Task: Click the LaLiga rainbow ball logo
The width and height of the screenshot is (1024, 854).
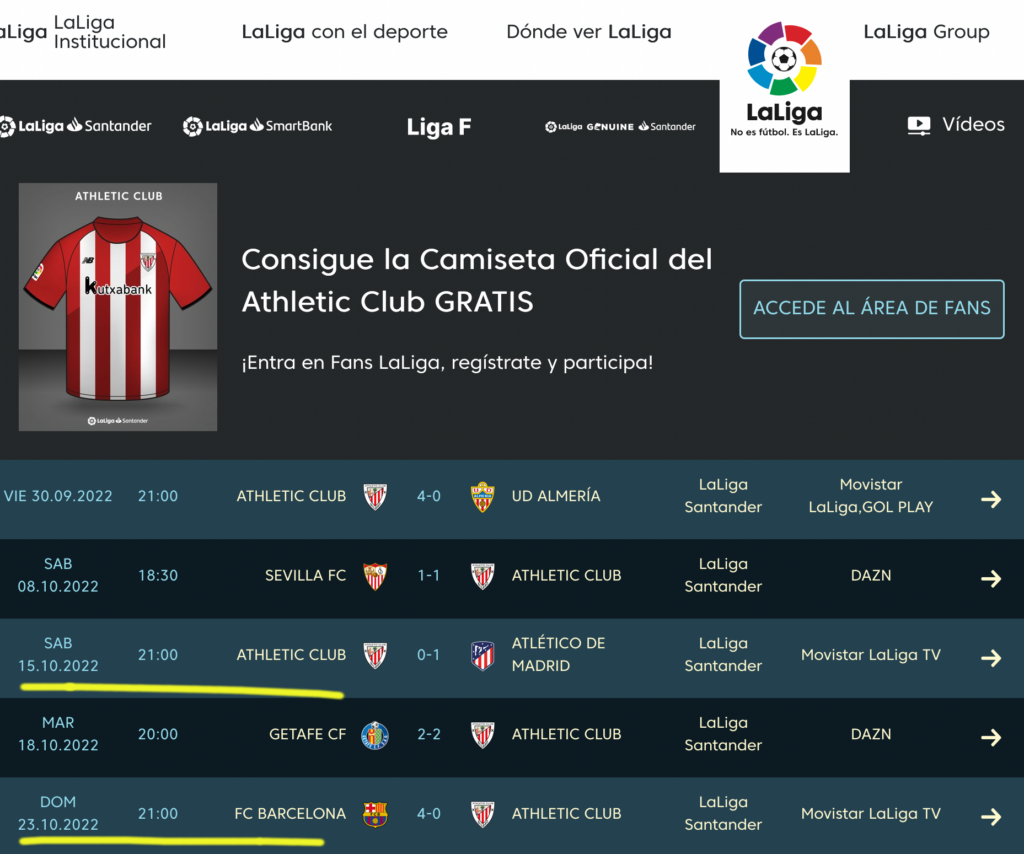Action: [x=784, y=60]
